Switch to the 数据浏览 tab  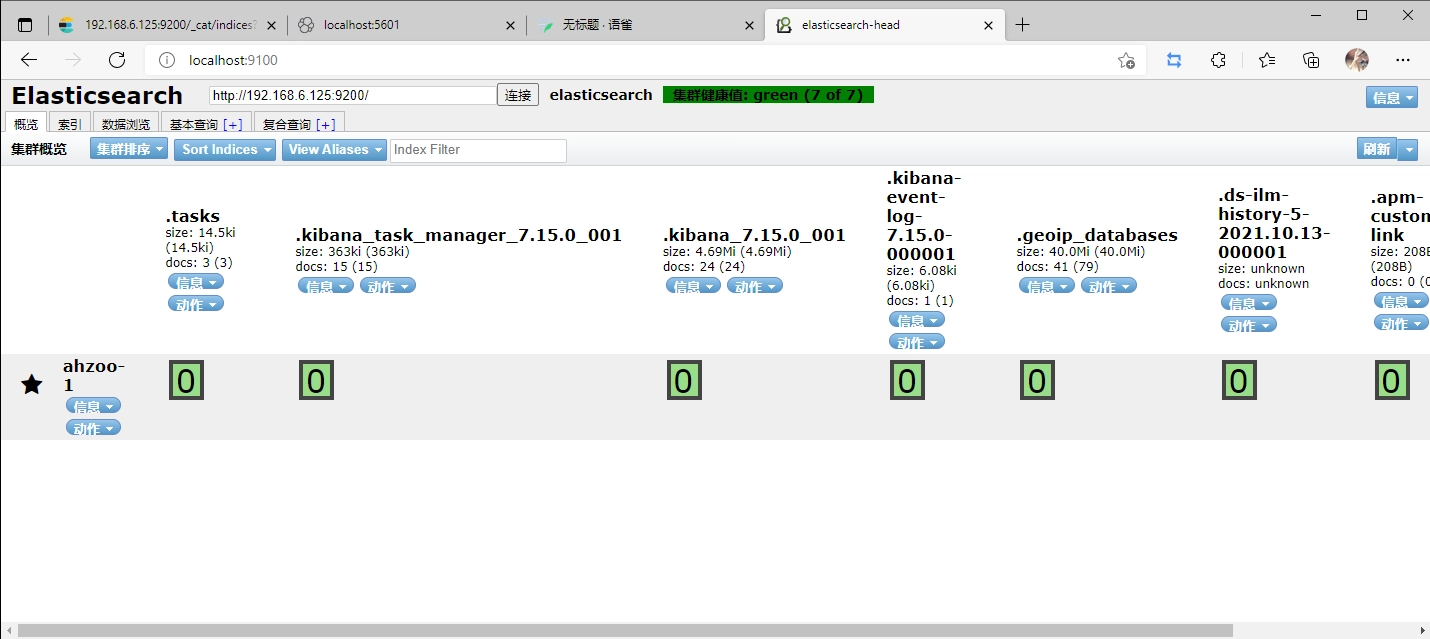[x=126, y=124]
